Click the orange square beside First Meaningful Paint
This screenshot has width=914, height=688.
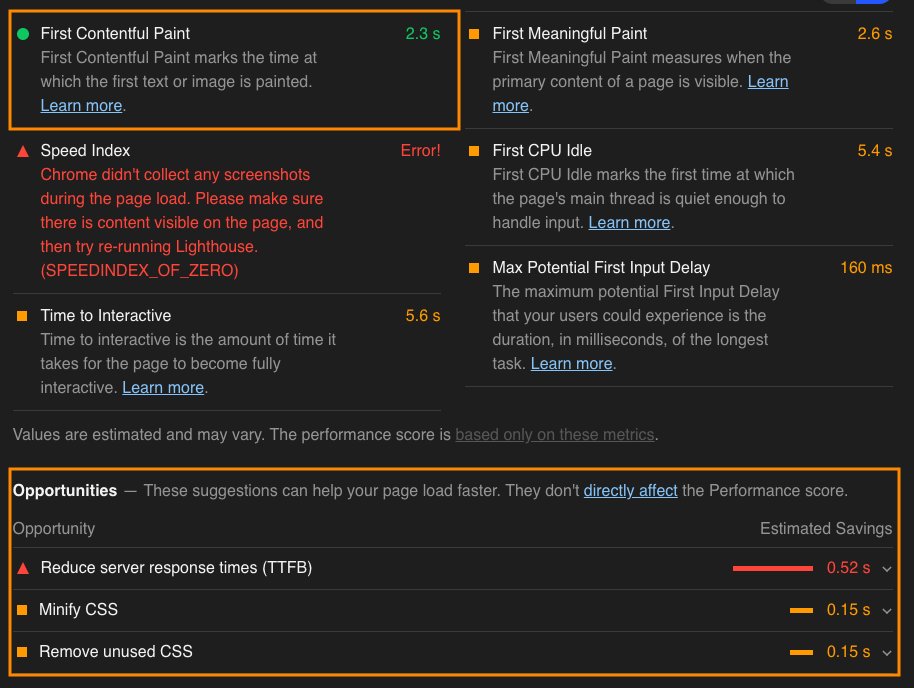[x=474, y=34]
